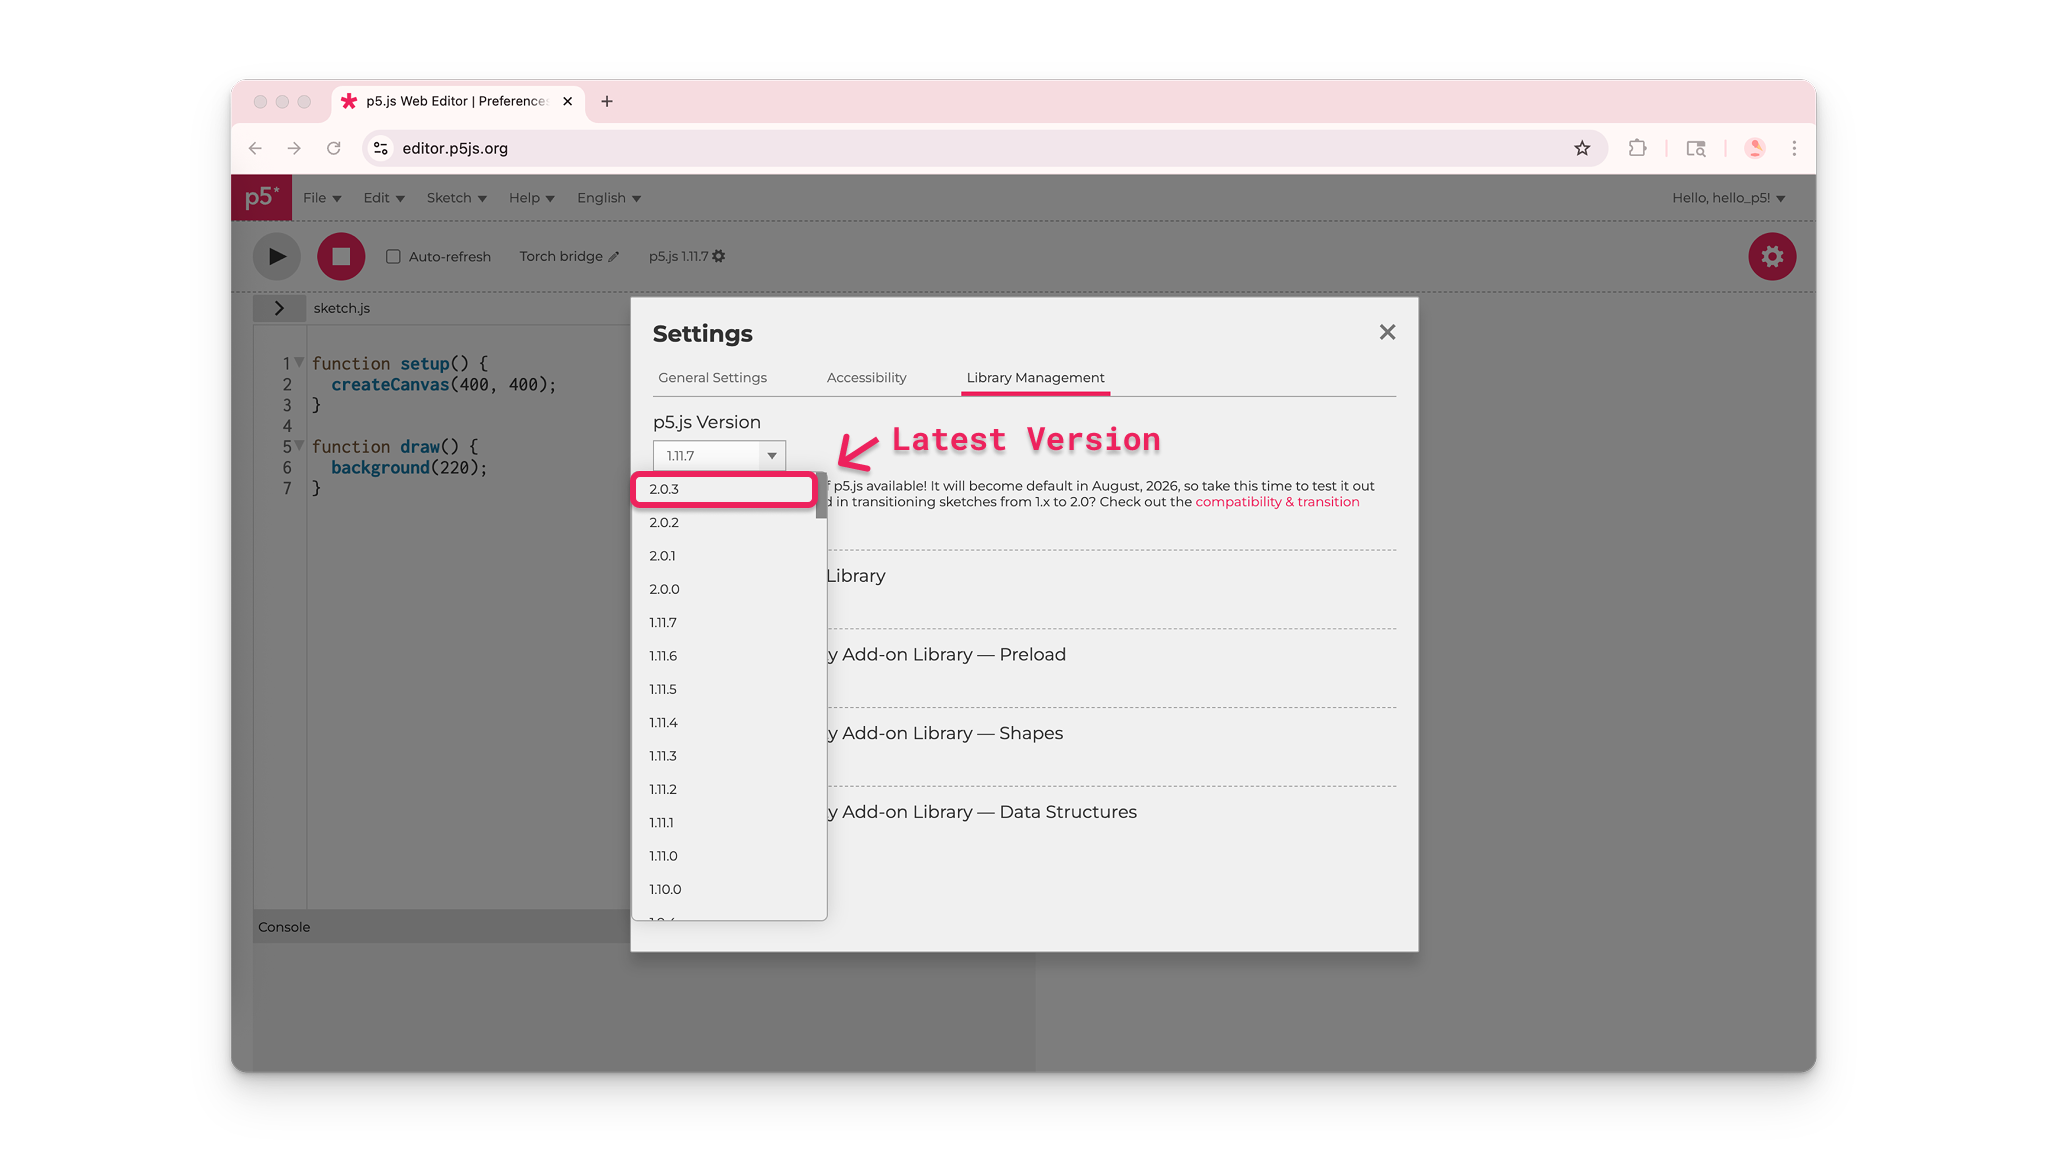This screenshot has width=2048, height=1152.
Task: Click Add-on Library — Shapes heading
Action: [945, 734]
